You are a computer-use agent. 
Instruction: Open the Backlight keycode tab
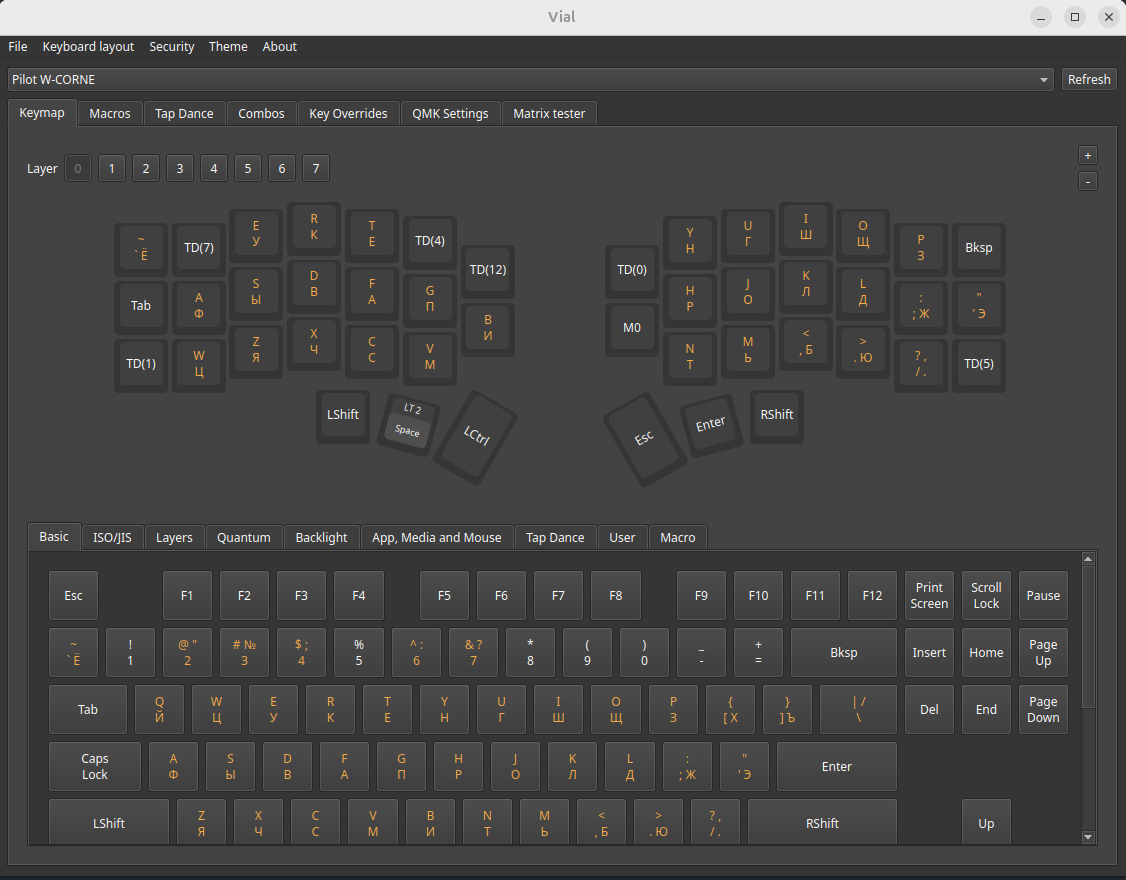322,537
